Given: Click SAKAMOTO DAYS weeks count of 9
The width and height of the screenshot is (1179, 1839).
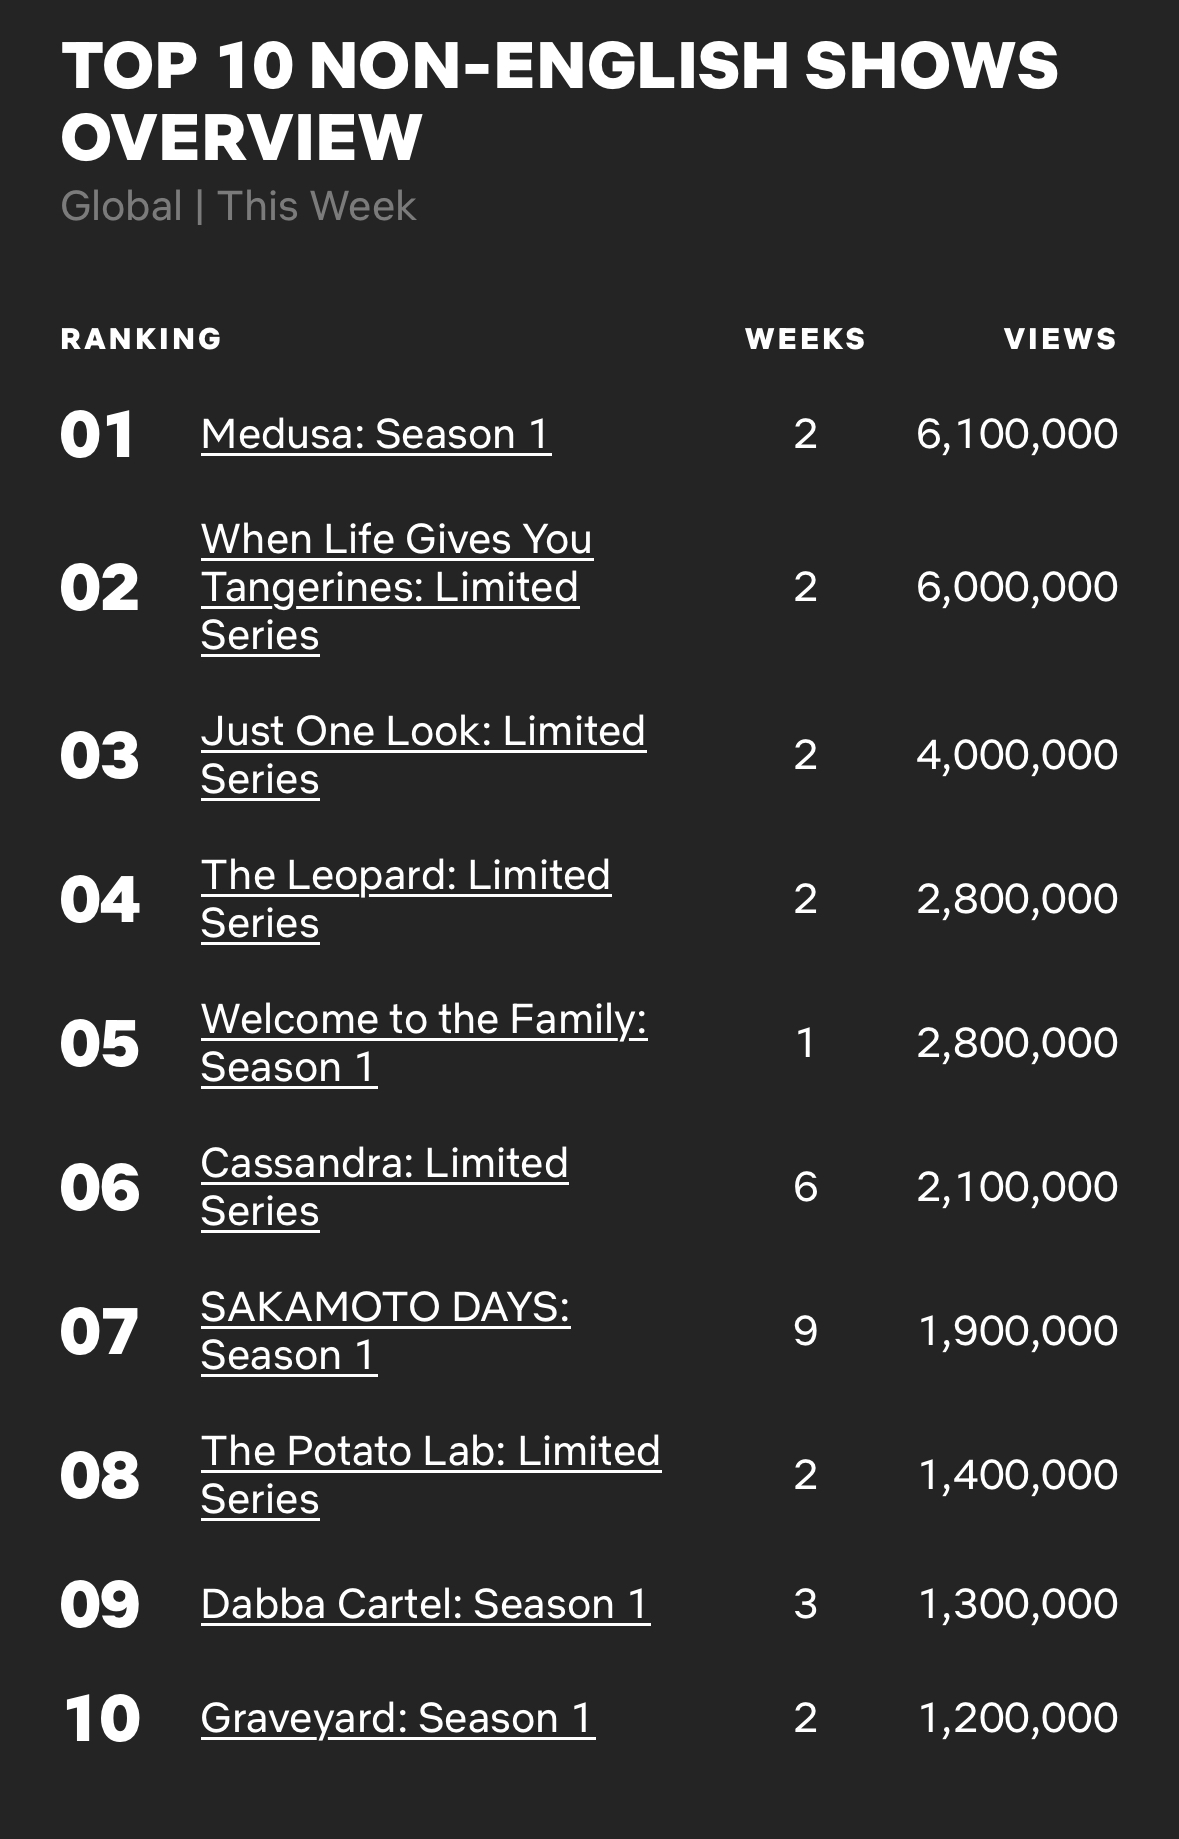Looking at the screenshot, I should tap(806, 1331).
